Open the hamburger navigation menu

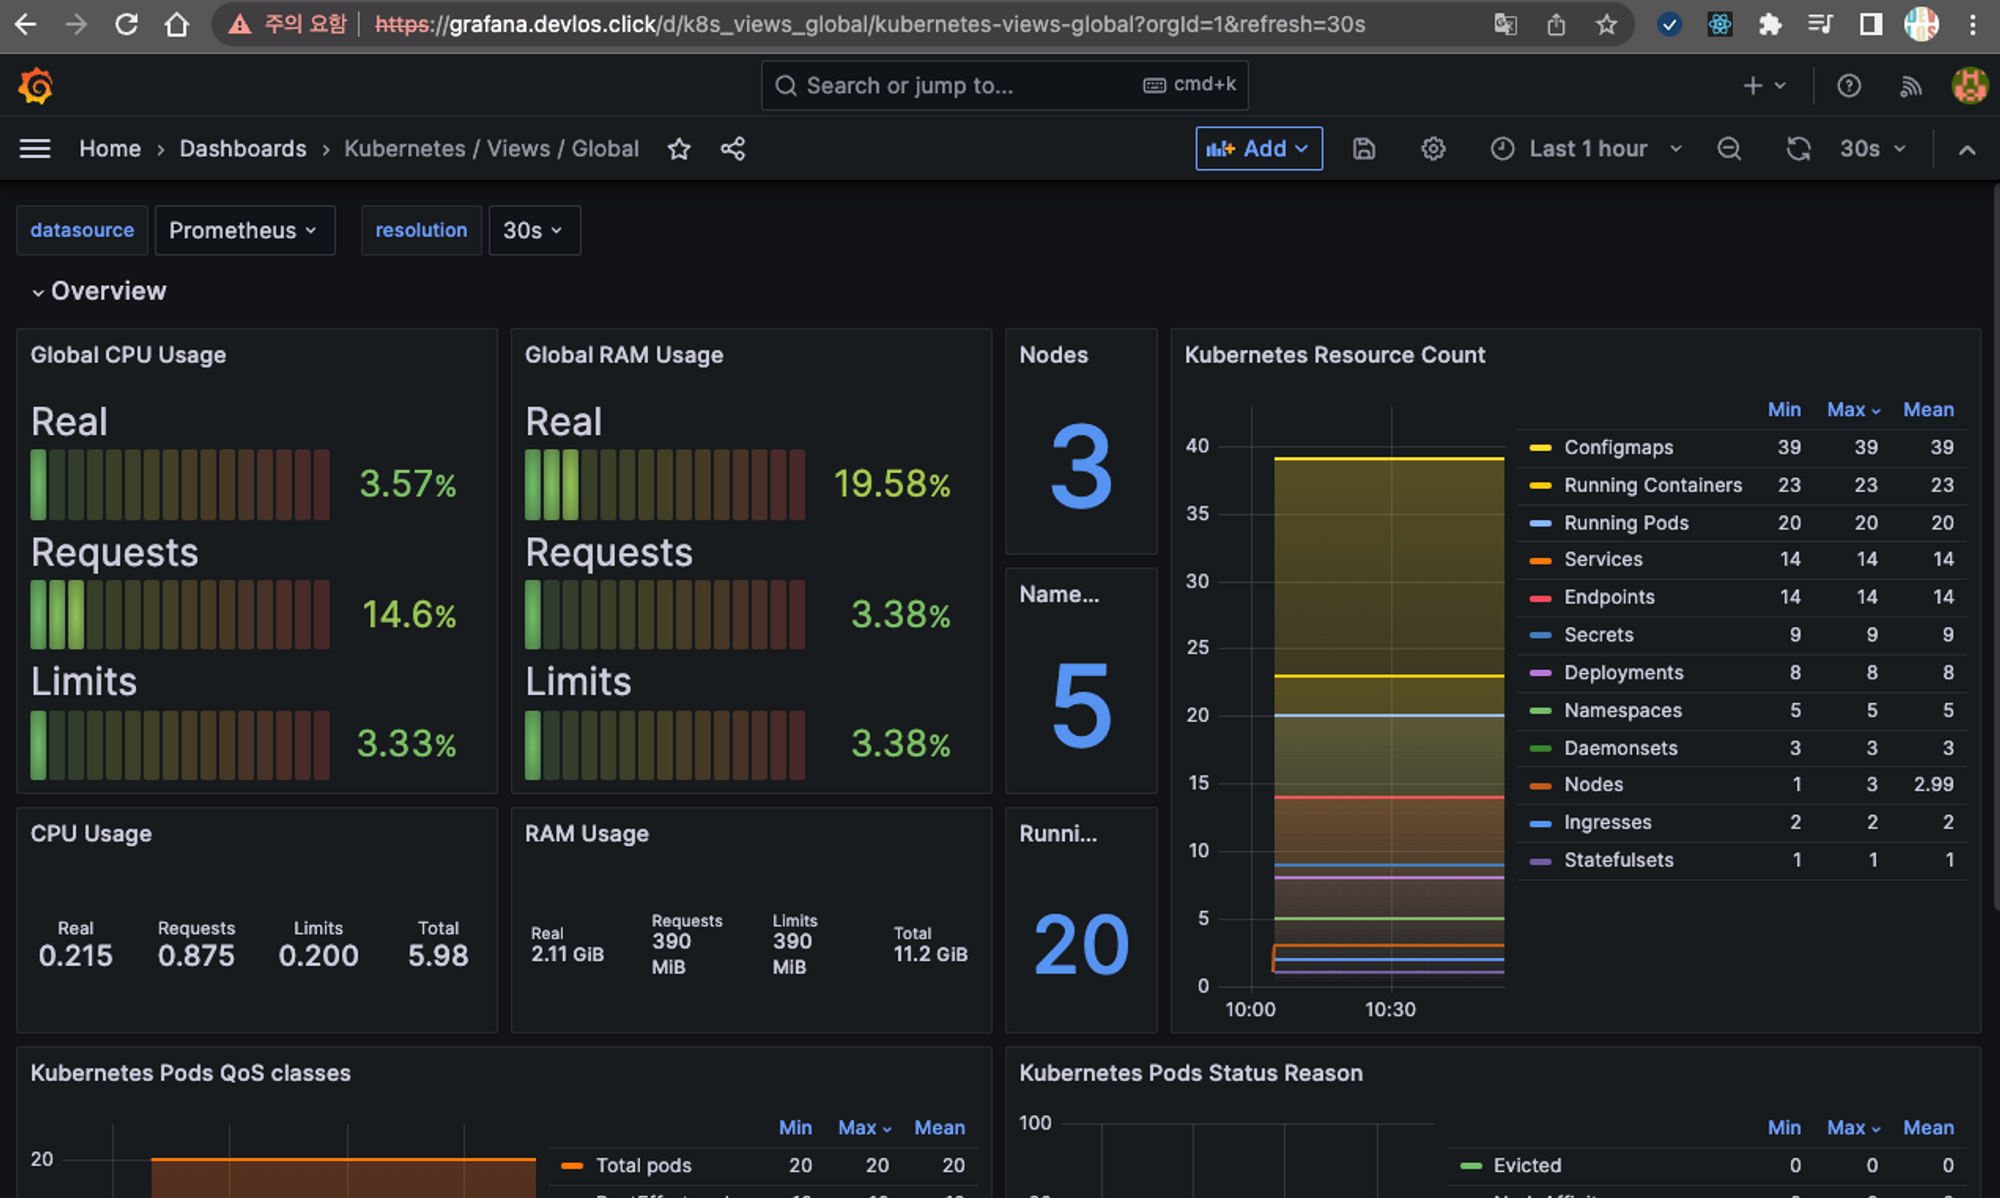[x=35, y=149]
